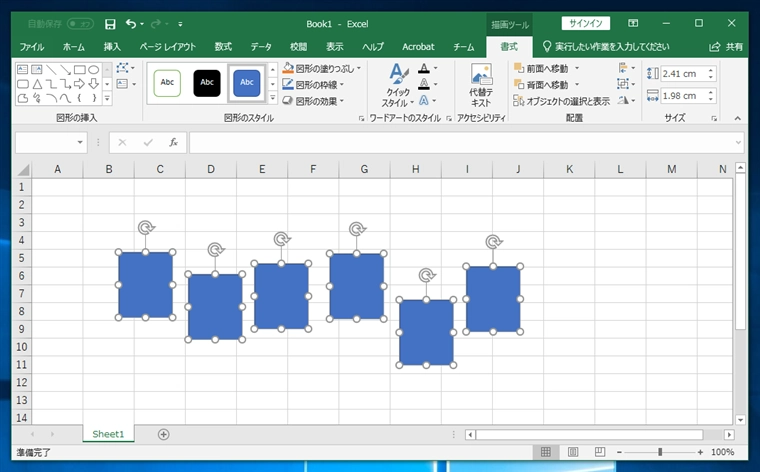Screen dimensions: 760x472
Task: Click the zoom slider in status bar
Action: point(660,453)
